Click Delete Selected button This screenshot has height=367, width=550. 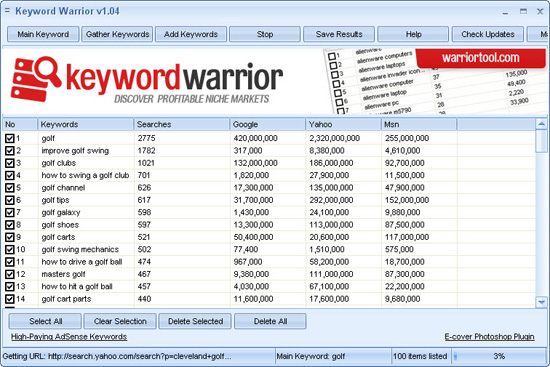(195, 321)
